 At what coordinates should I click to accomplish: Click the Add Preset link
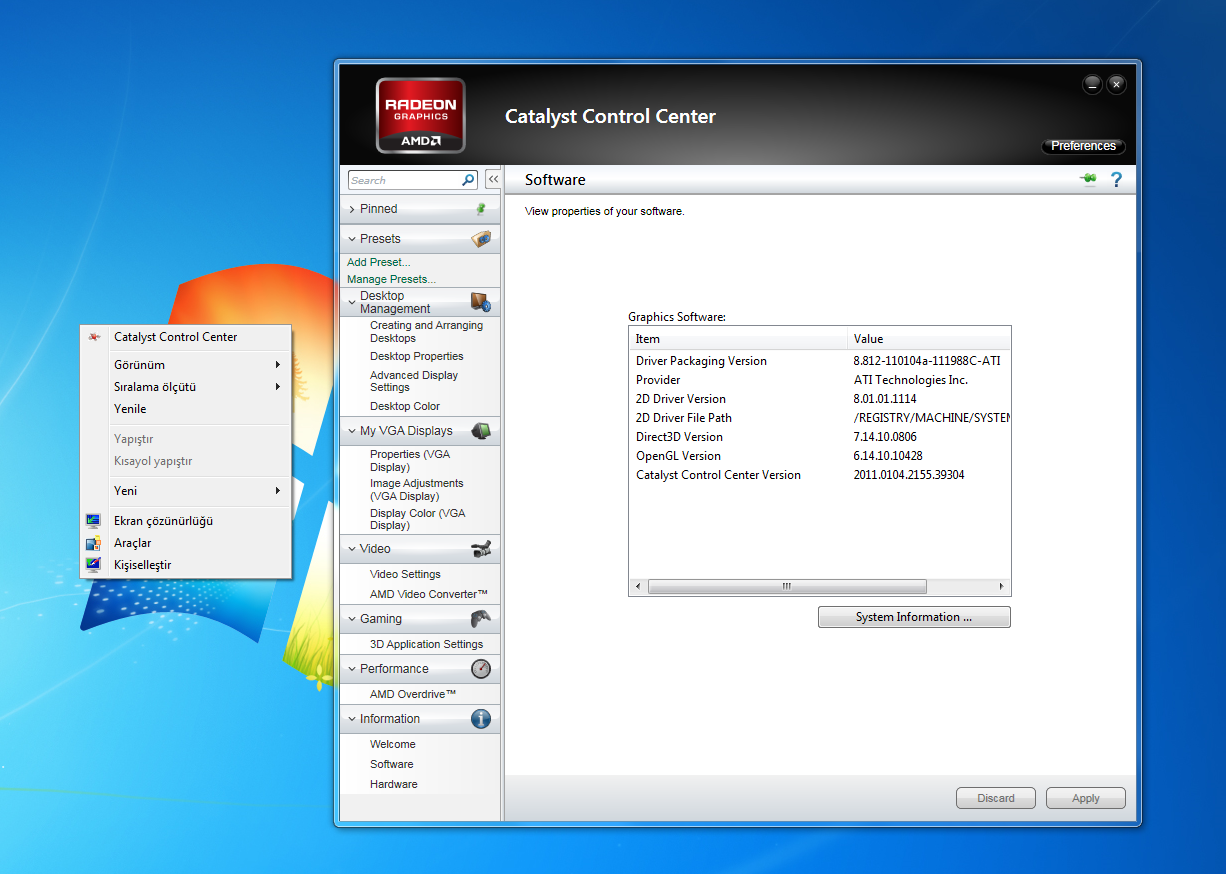(x=378, y=262)
